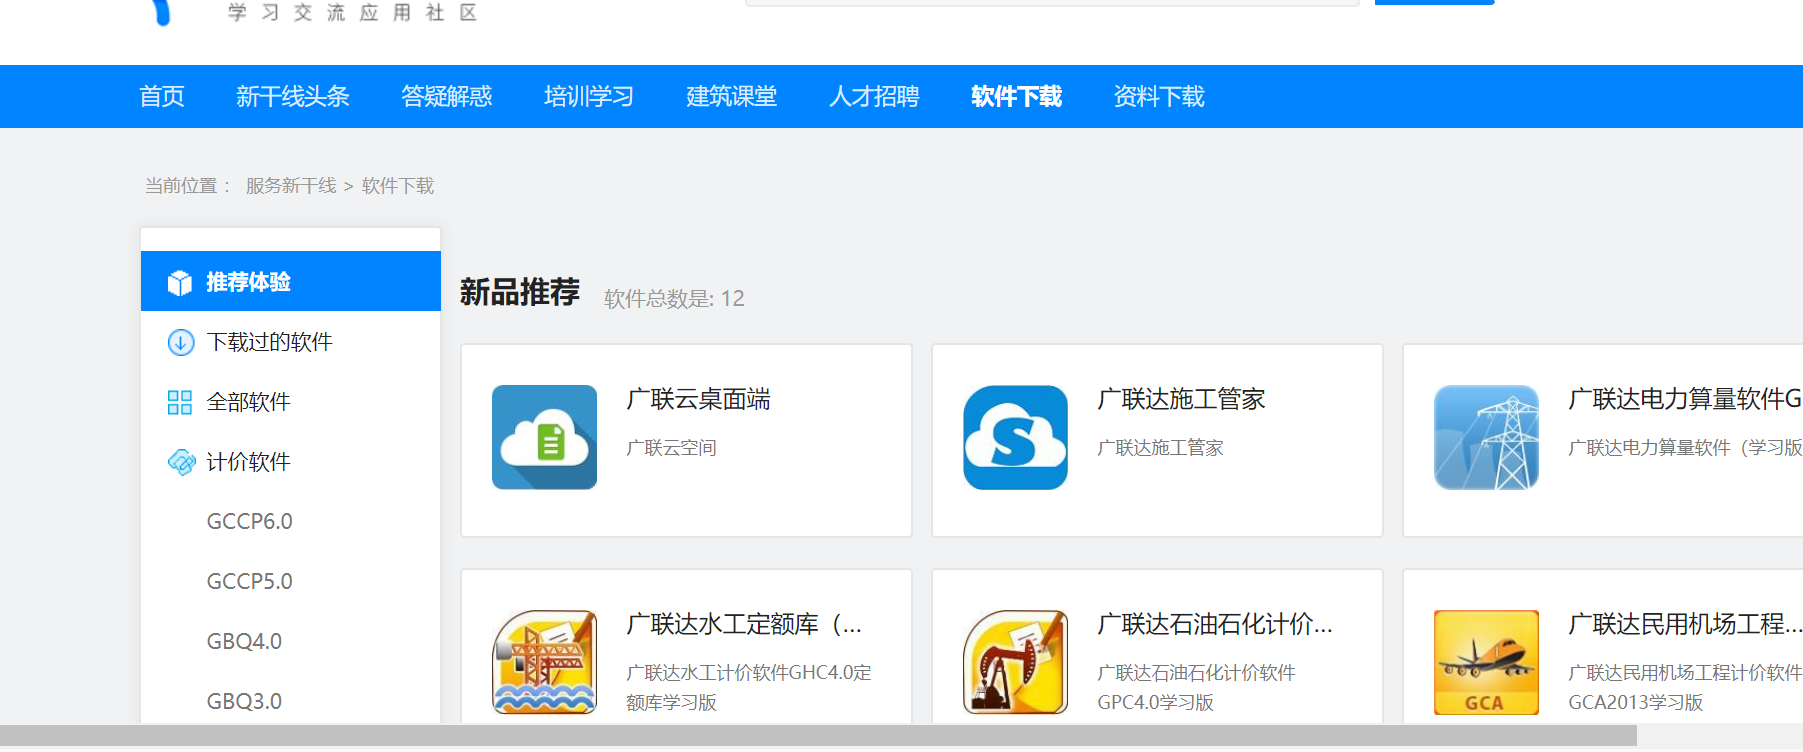Open 广联达电力算量软件 title
Viewport: 1803px width, 752px height.
click(x=1685, y=399)
